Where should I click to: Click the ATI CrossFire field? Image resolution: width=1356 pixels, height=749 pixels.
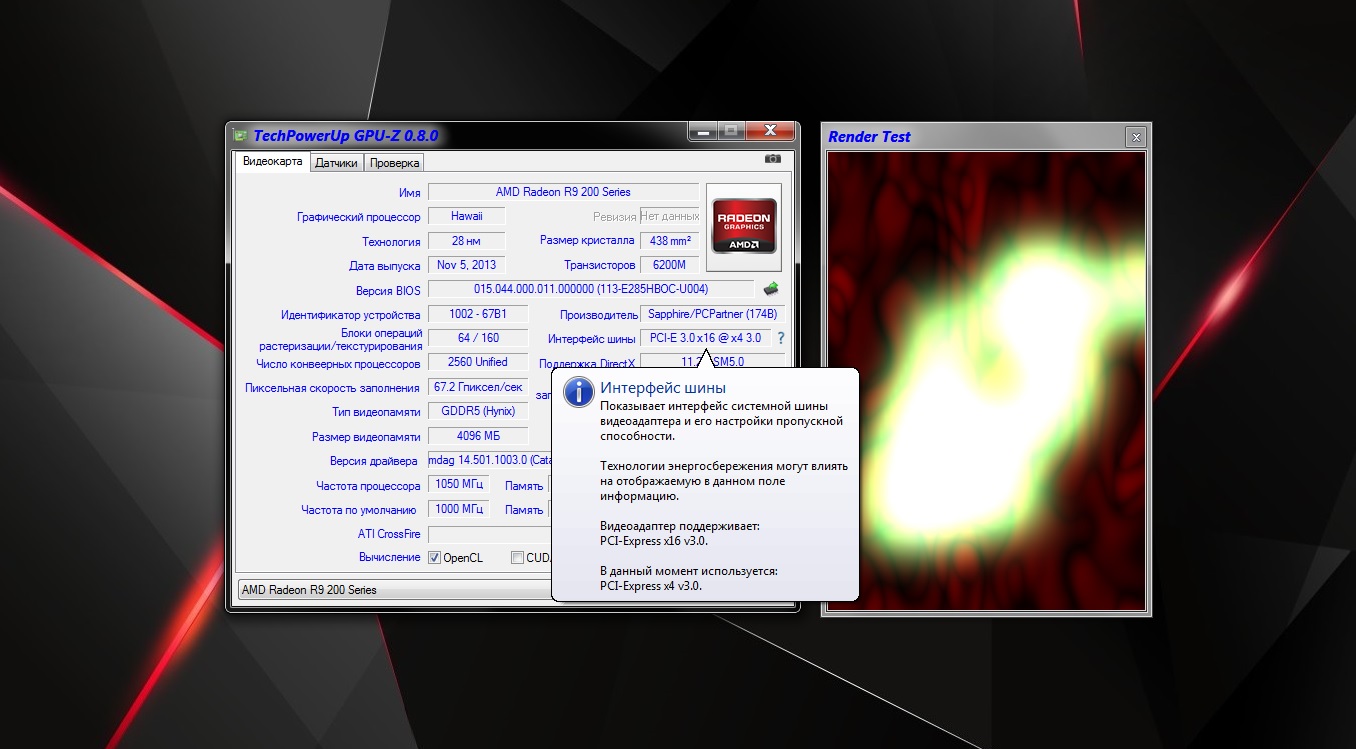[x=490, y=534]
